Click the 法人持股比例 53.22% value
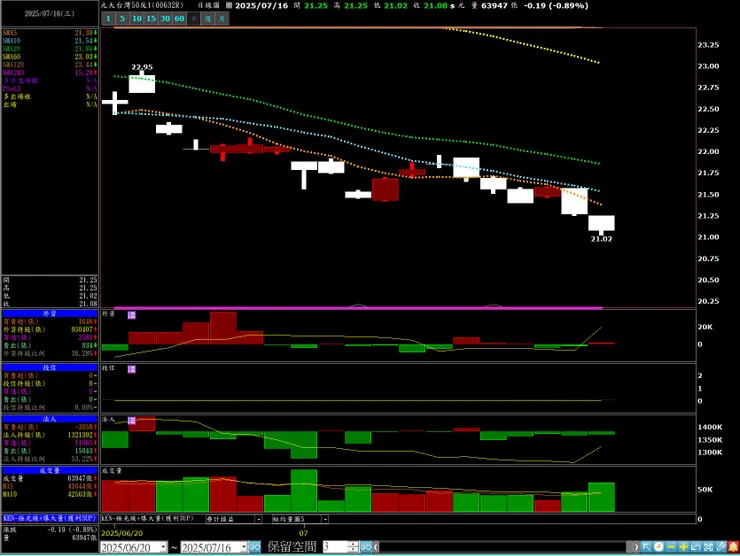Viewport: 740px width, 556px height. (x=83, y=459)
